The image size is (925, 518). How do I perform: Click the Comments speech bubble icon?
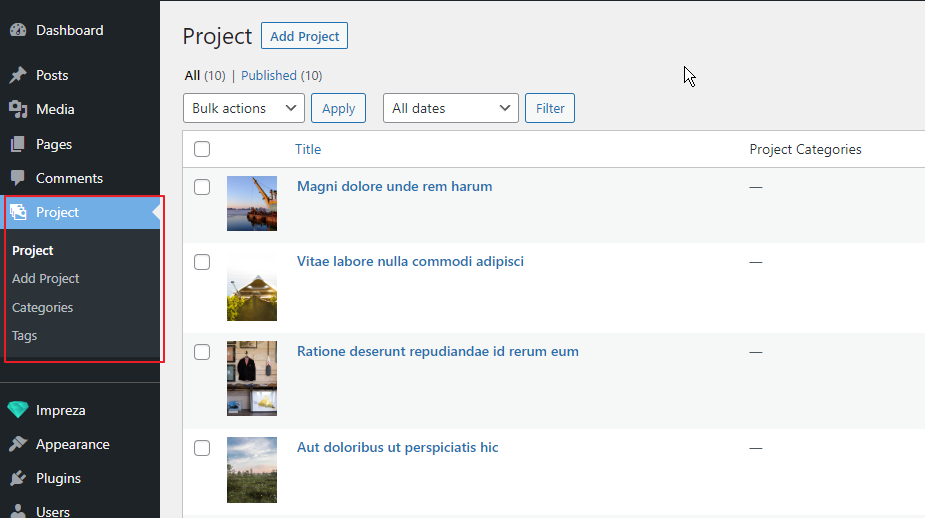[x=18, y=178]
